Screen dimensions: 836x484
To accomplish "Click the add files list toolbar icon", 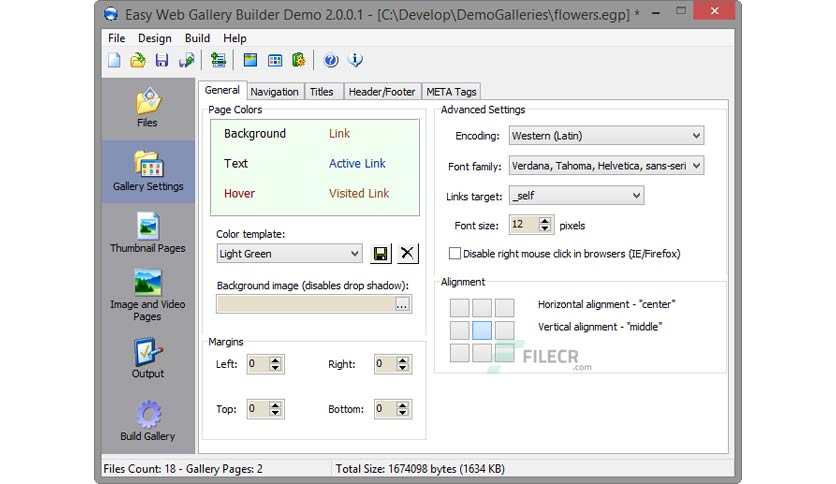I will pos(218,60).
